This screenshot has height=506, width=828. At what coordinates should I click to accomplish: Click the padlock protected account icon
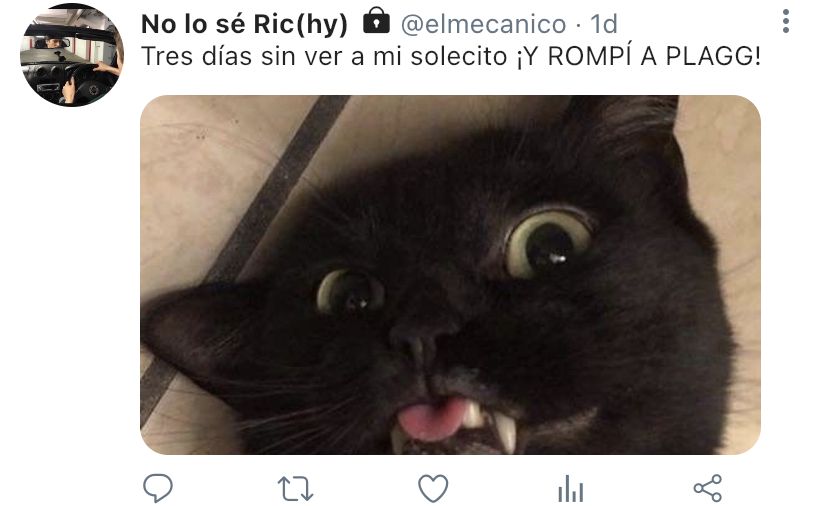376,21
